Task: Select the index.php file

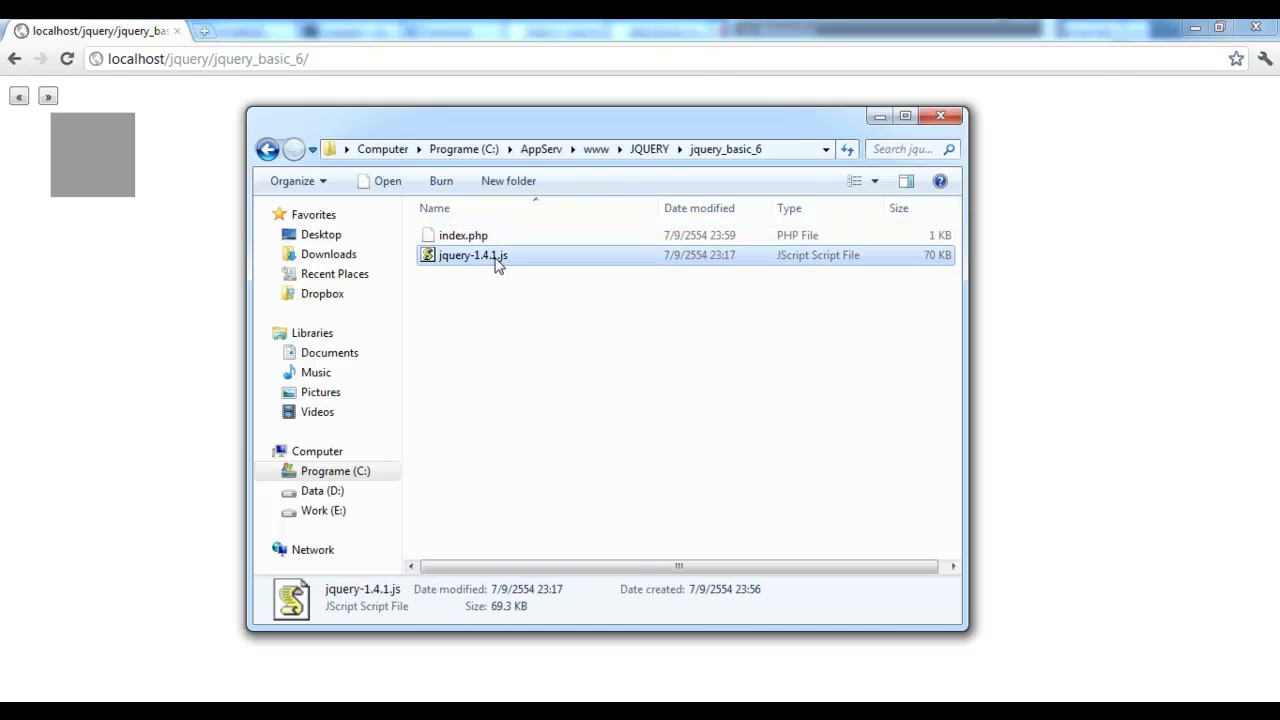Action: pyautogui.click(x=685, y=236)
